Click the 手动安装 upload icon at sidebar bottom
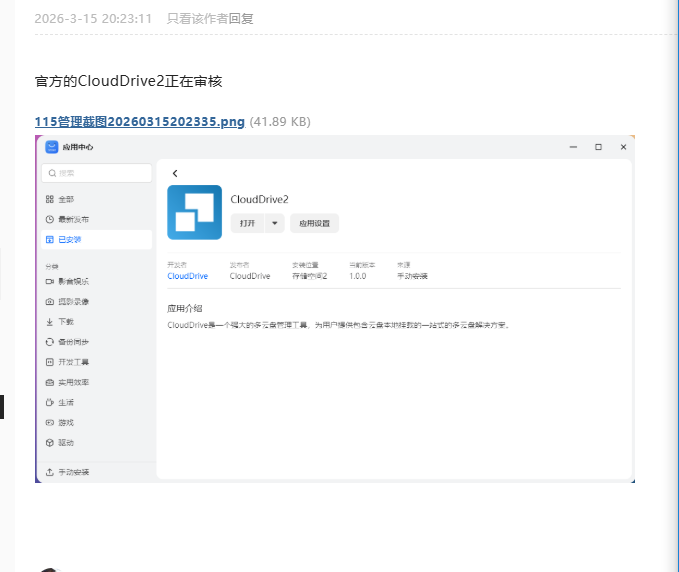The image size is (679, 572). tap(50, 472)
